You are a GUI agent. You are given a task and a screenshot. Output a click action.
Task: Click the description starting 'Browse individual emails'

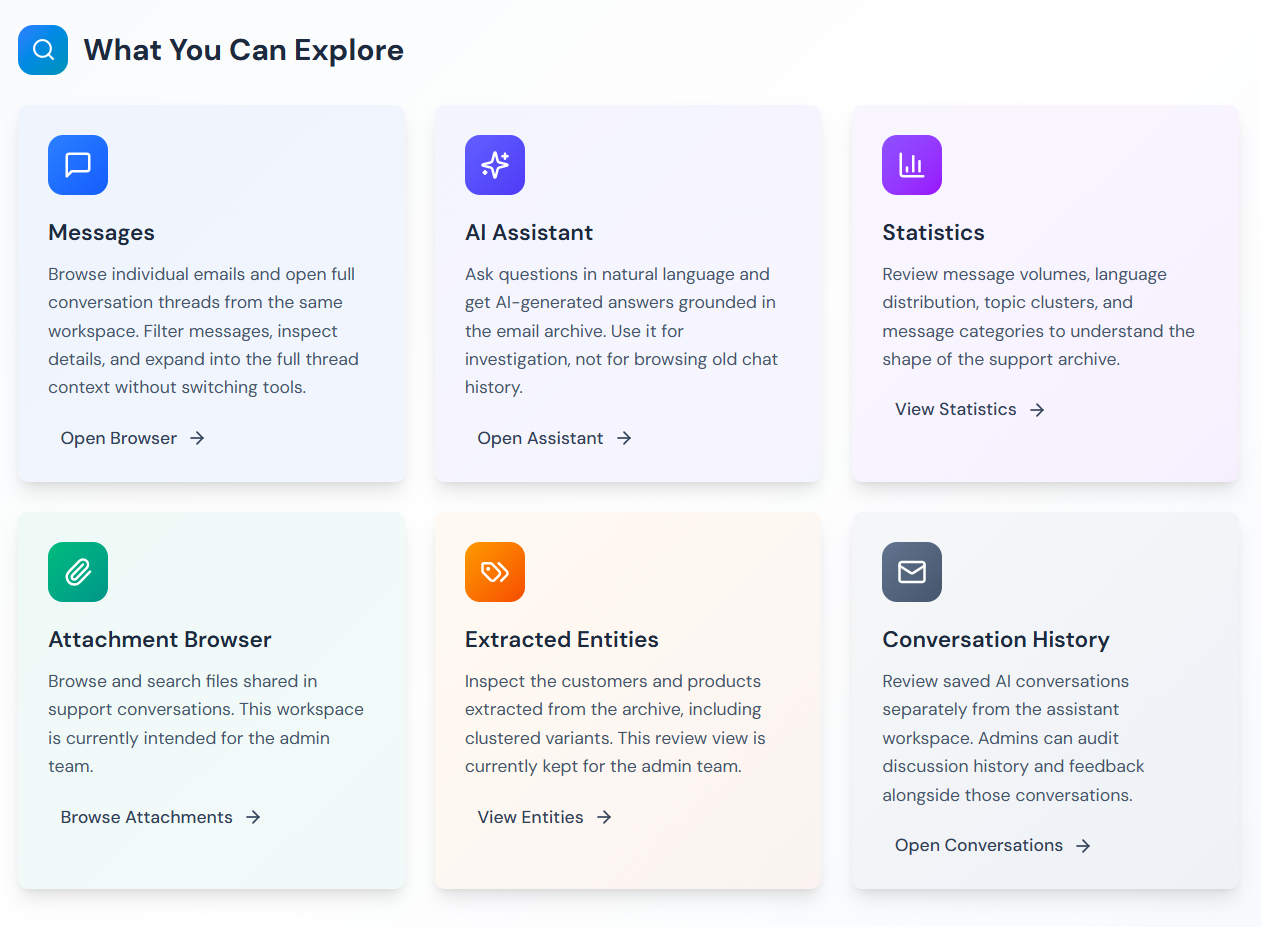coord(203,331)
